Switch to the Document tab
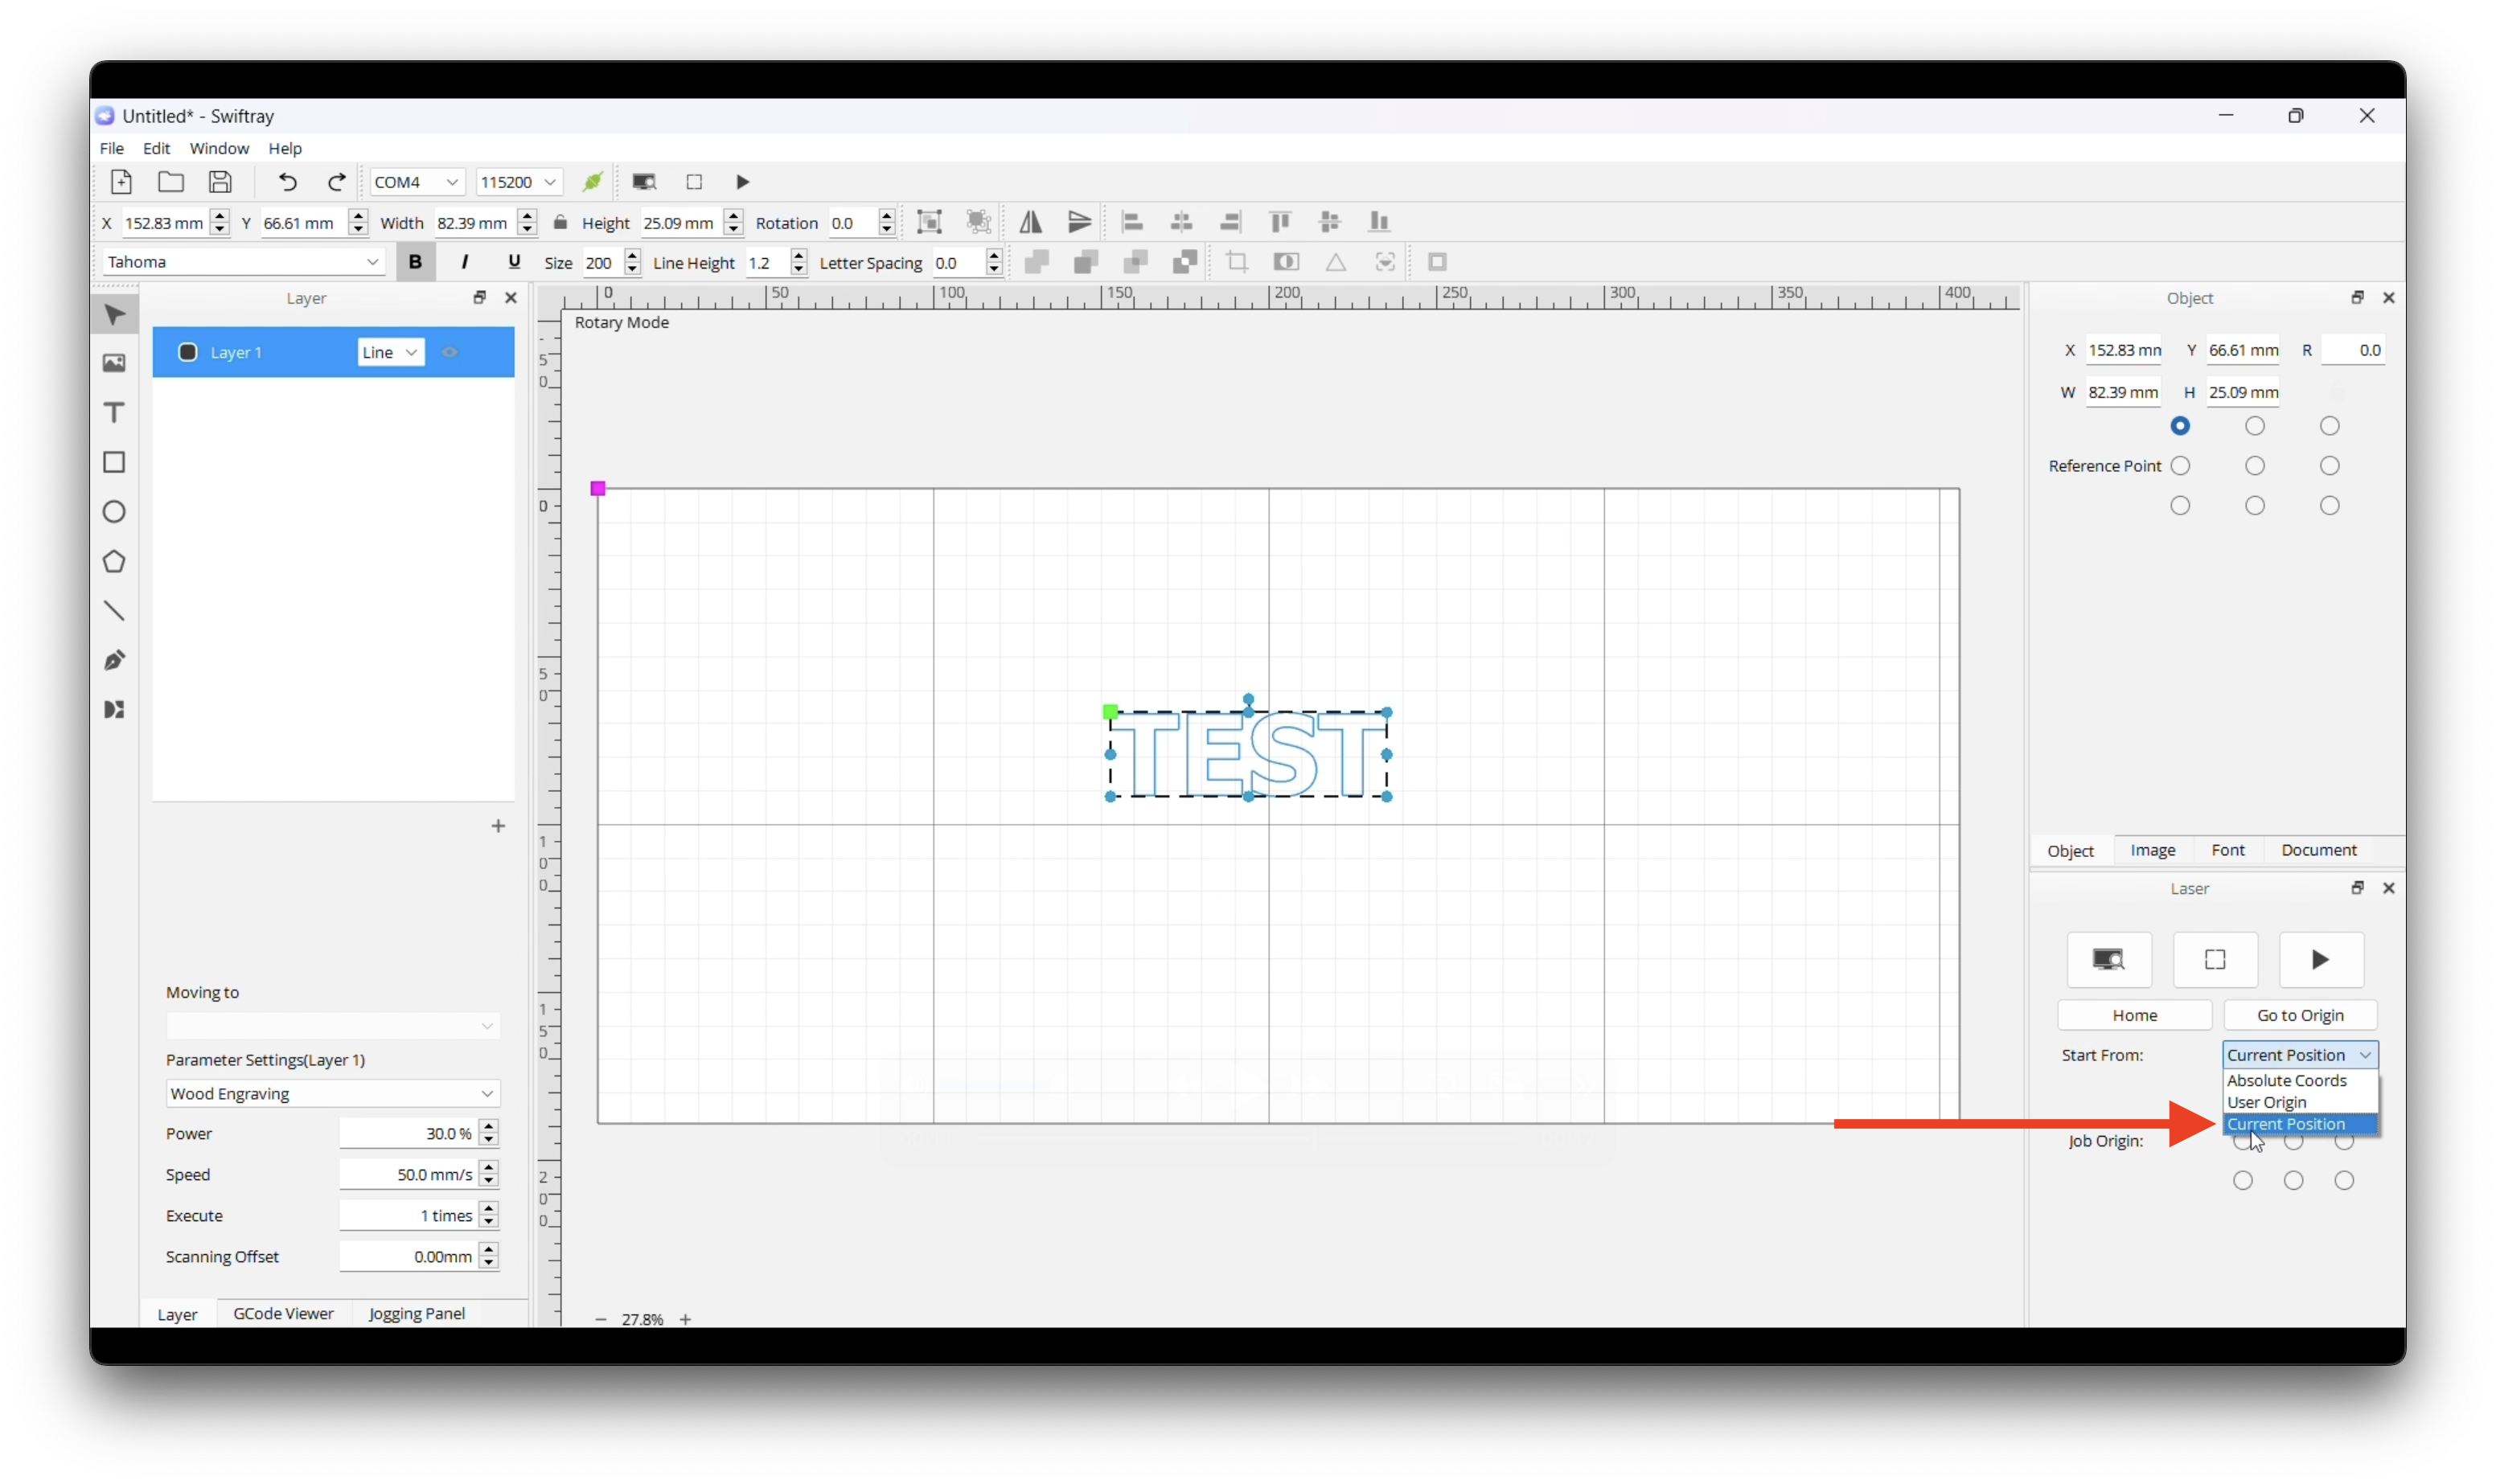This screenshot has height=1484, width=2496. pos(2319,850)
